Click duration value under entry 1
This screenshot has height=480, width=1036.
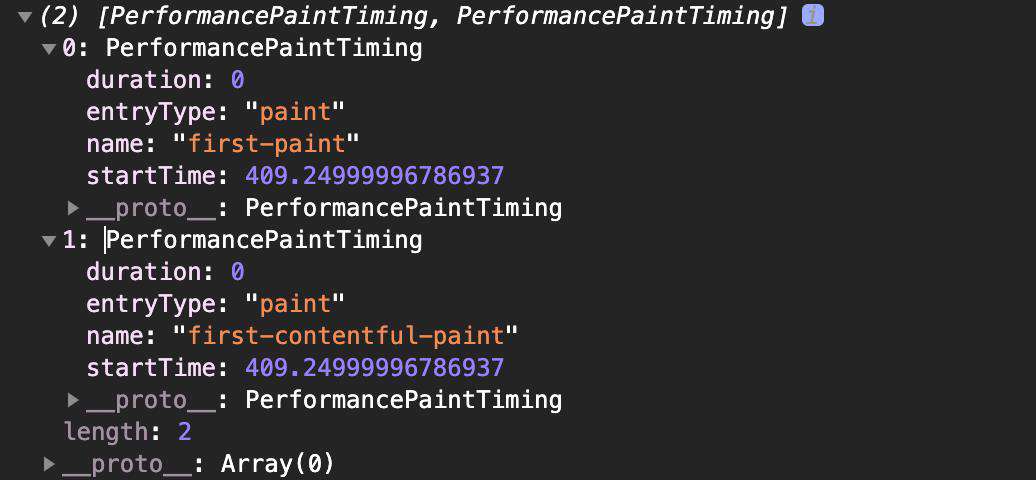click(x=237, y=272)
